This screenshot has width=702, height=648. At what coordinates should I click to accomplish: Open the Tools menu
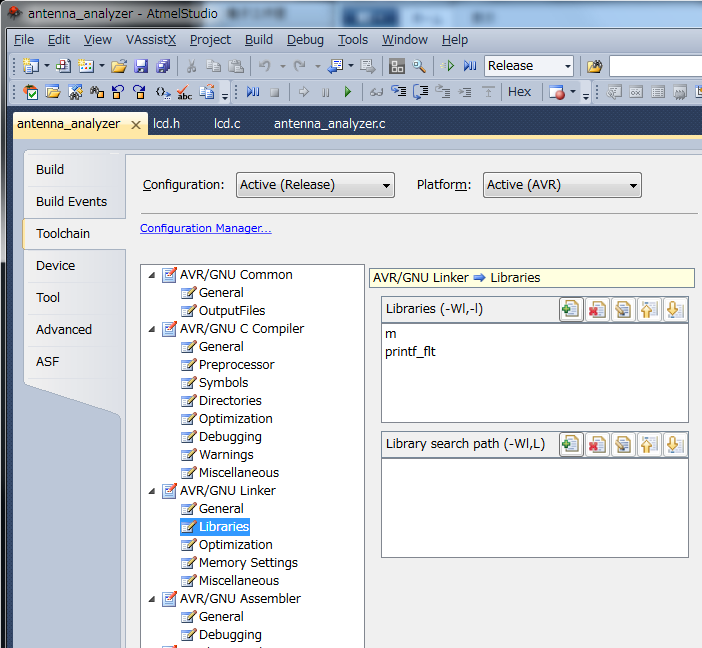click(x=353, y=40)
